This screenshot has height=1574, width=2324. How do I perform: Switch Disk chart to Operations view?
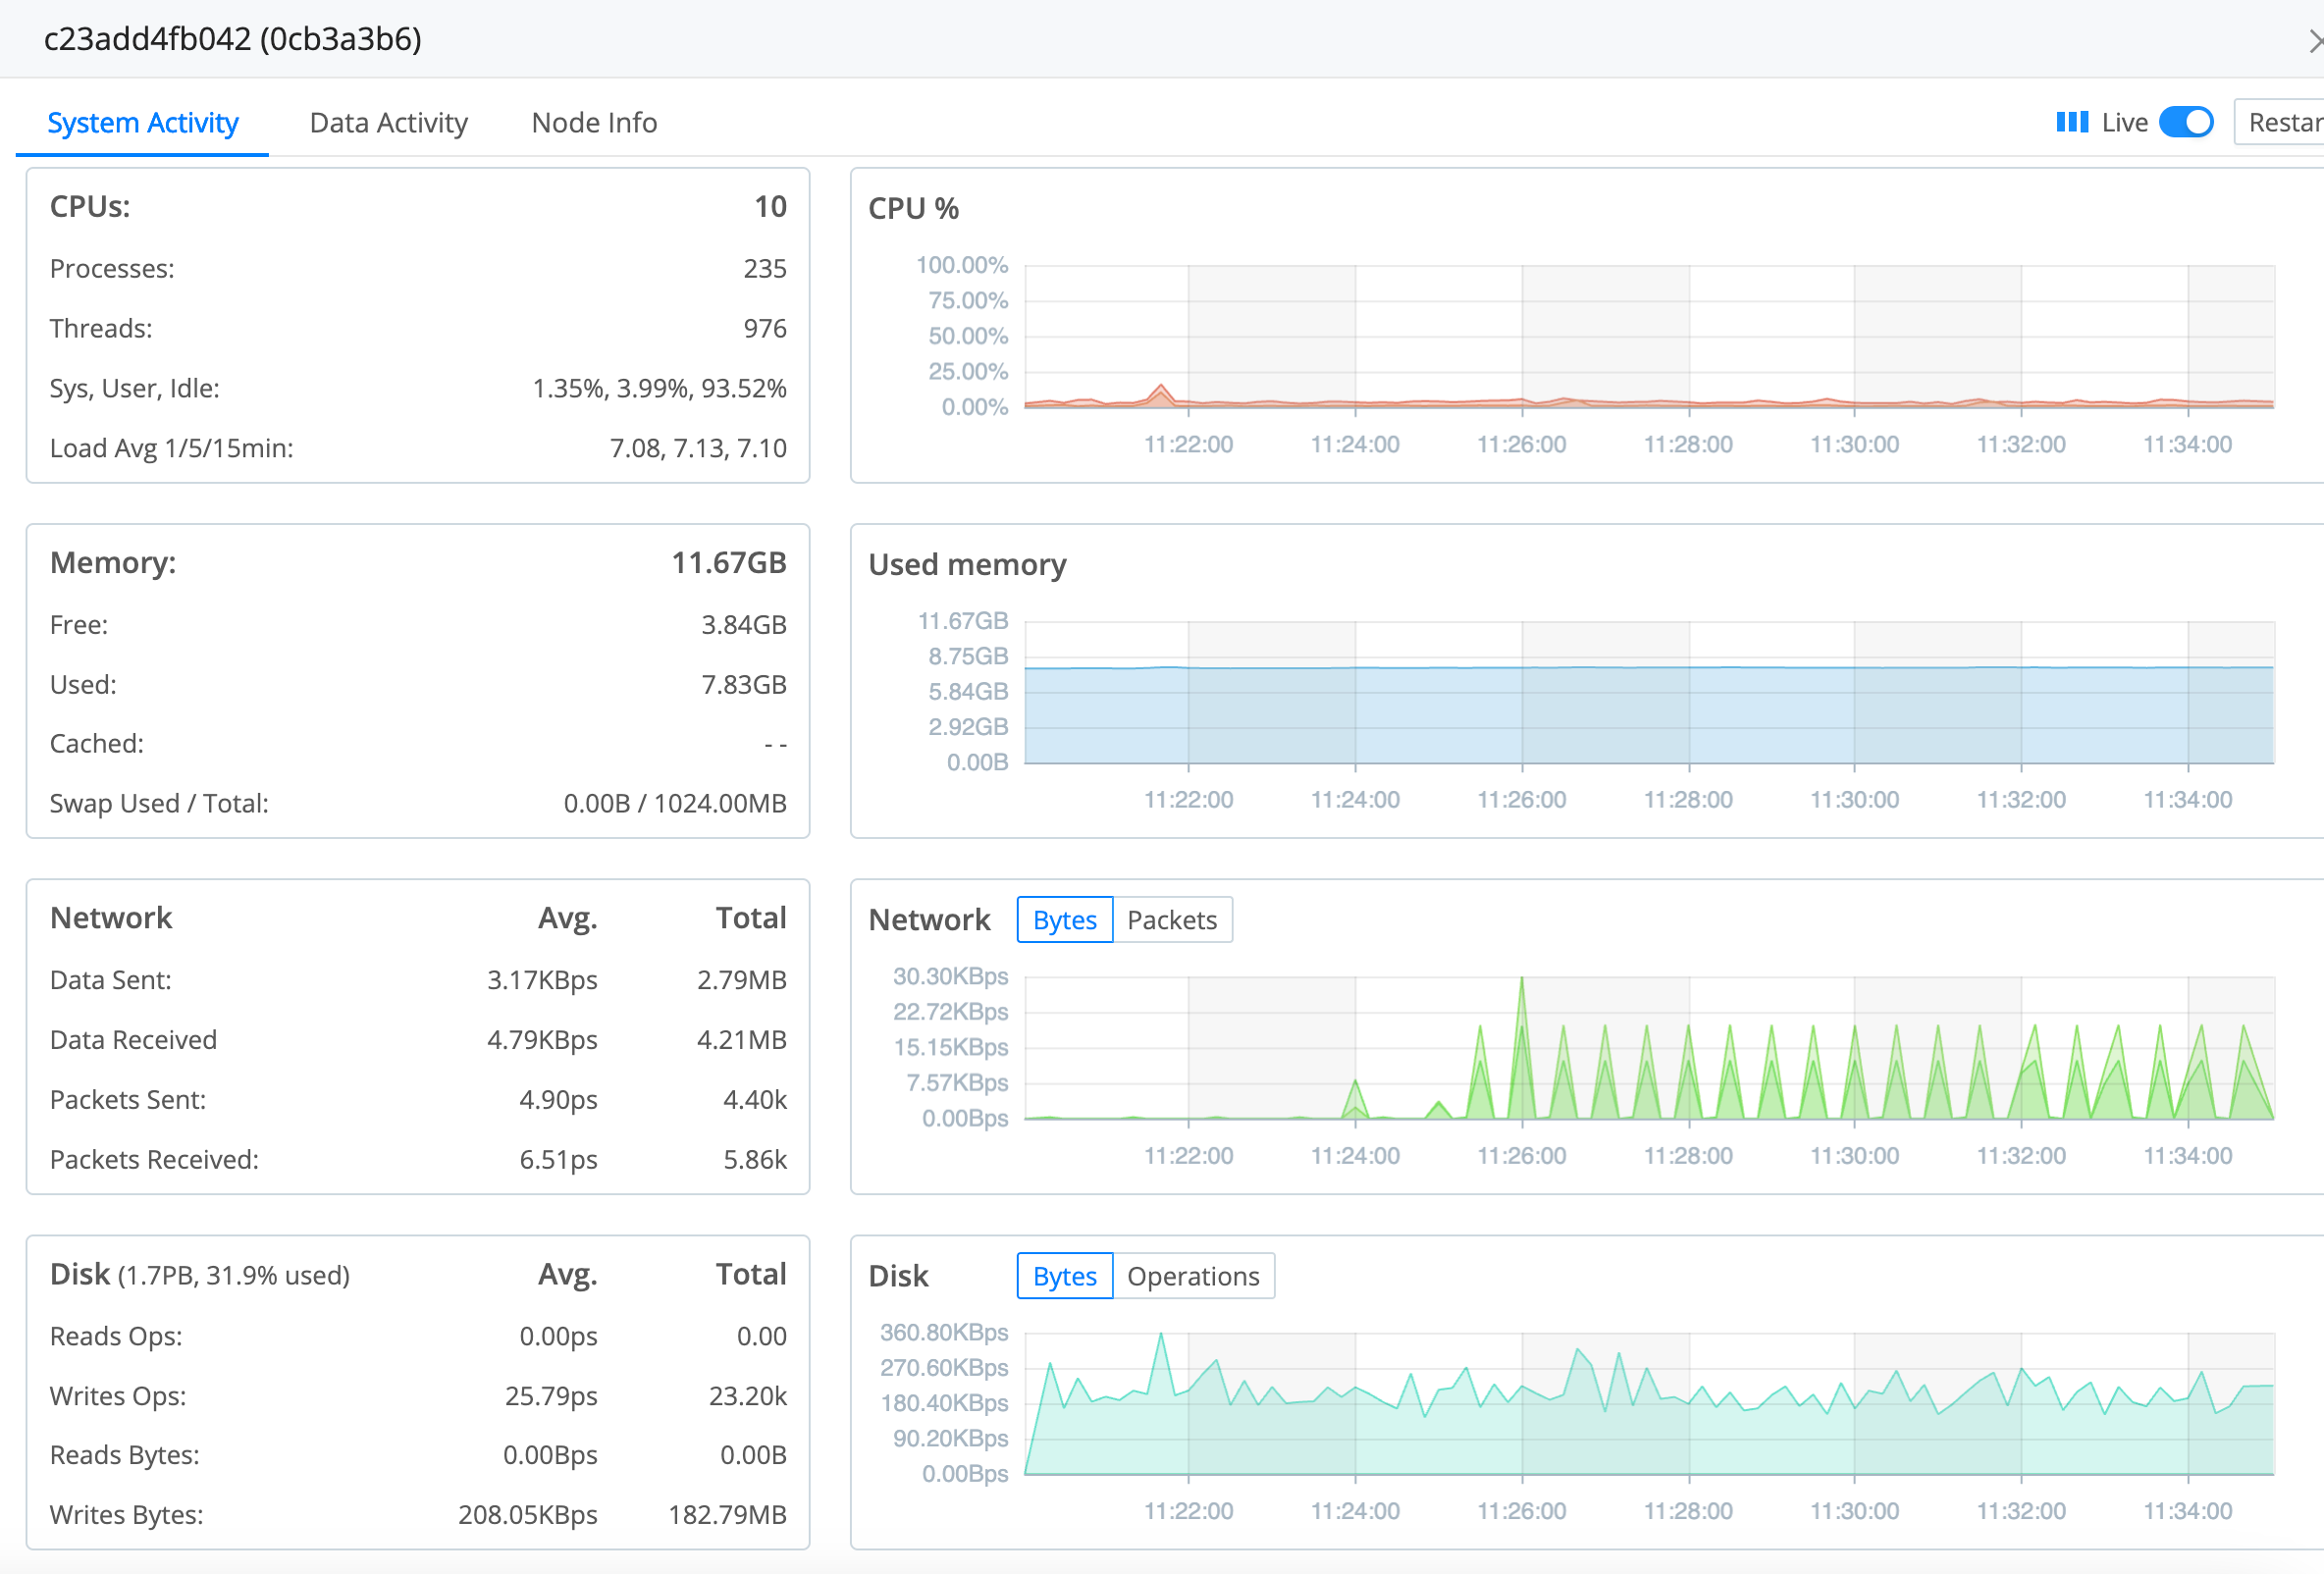[x=1193, y=1275]
